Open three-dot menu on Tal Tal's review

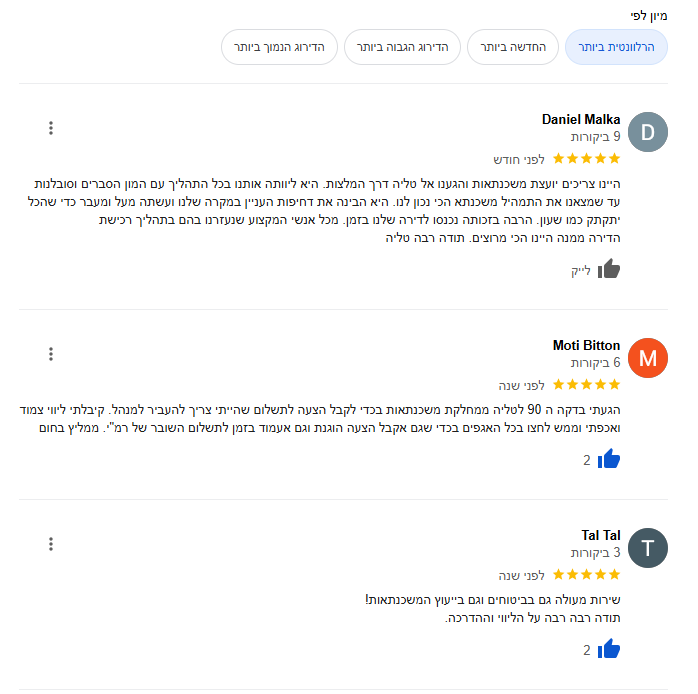[51, 544]
